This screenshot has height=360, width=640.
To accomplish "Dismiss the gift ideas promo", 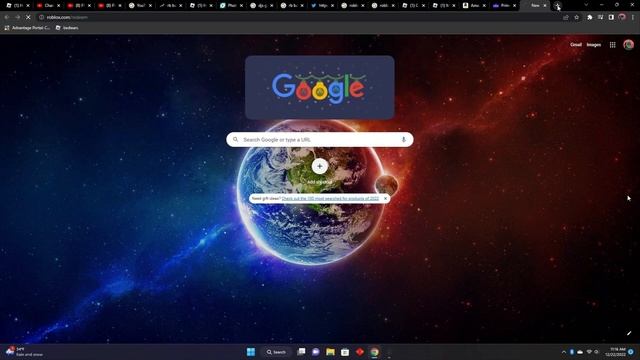I will [x=385, y=199].
